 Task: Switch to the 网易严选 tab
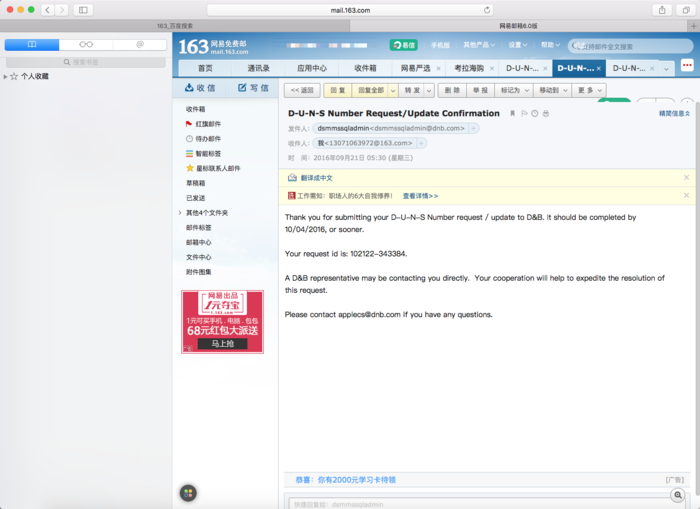[x=415, y=68]
